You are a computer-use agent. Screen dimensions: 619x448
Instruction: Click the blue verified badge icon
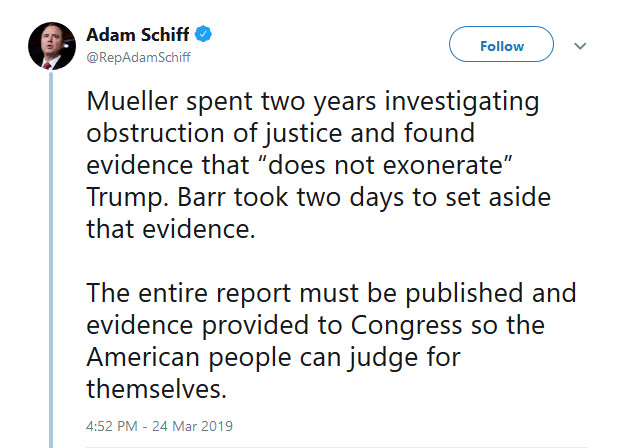tap(204, 34)
